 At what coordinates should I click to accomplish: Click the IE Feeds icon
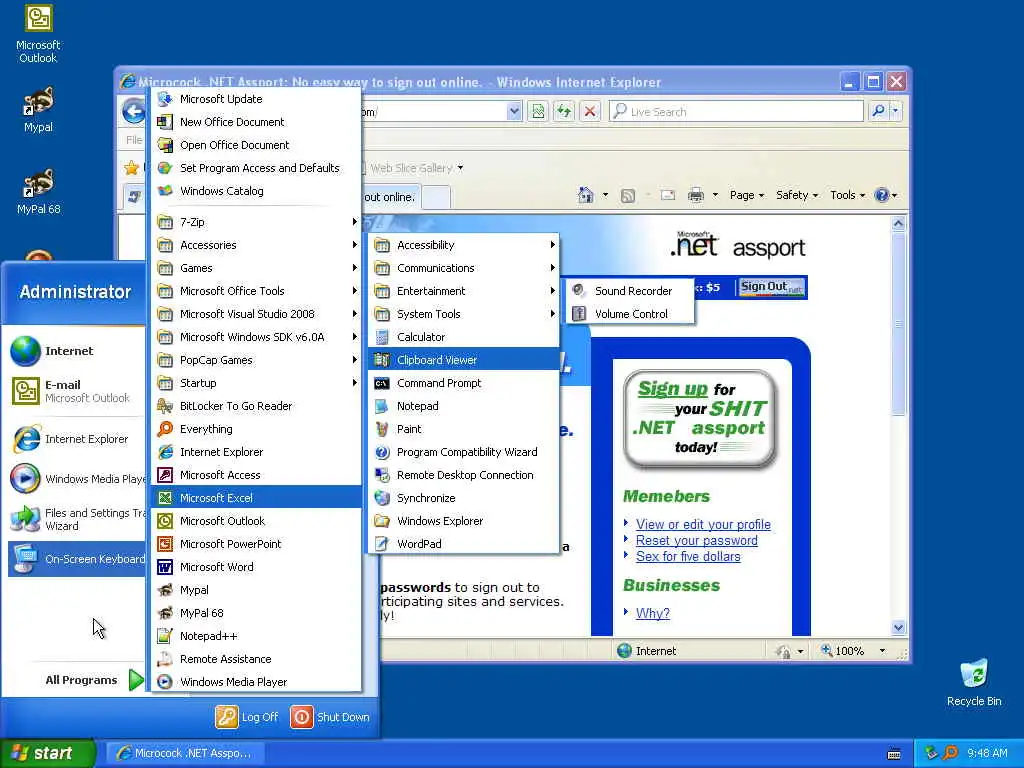[628, 195]
